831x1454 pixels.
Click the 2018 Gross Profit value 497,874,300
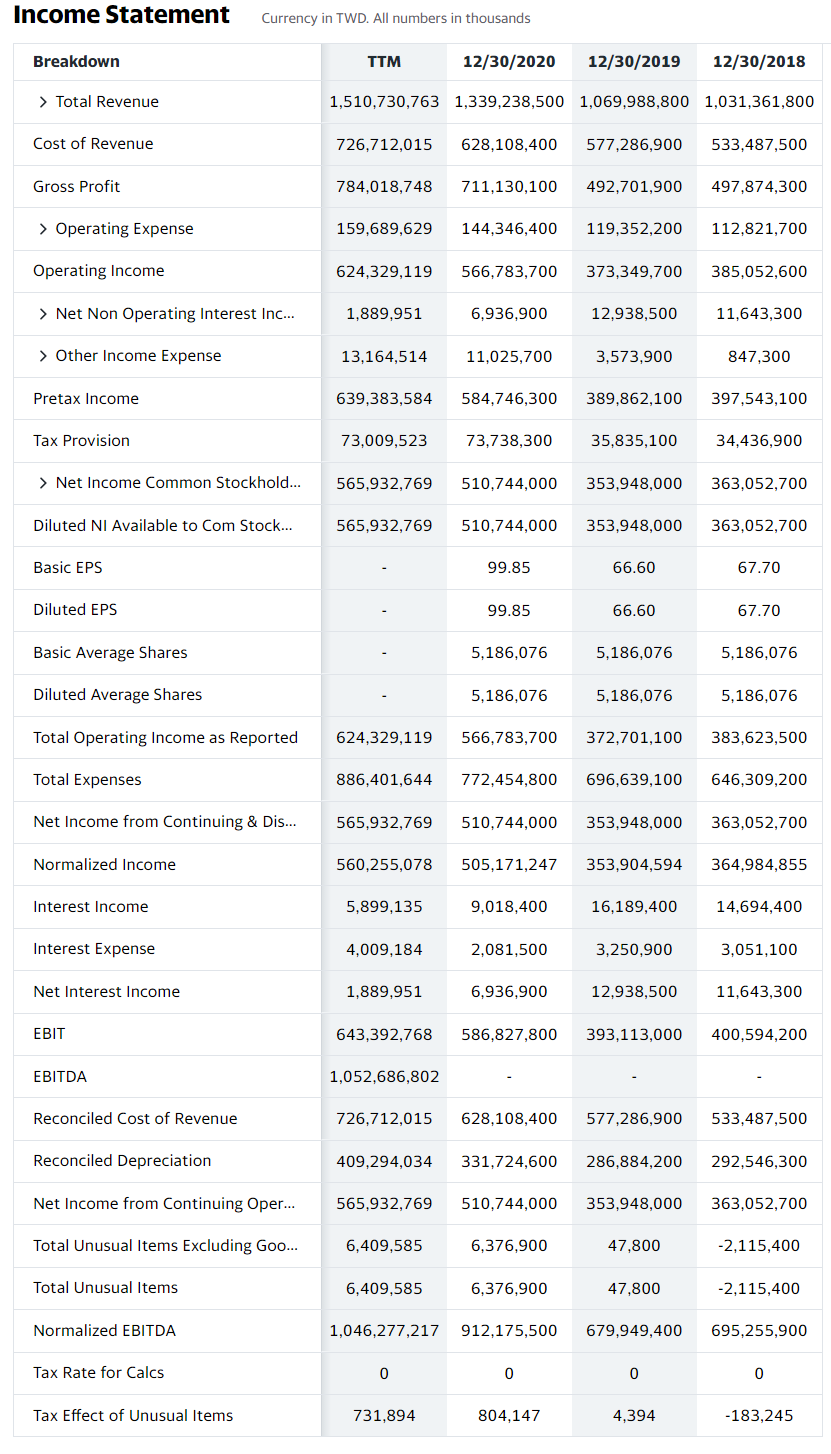(x=759, y=186)
